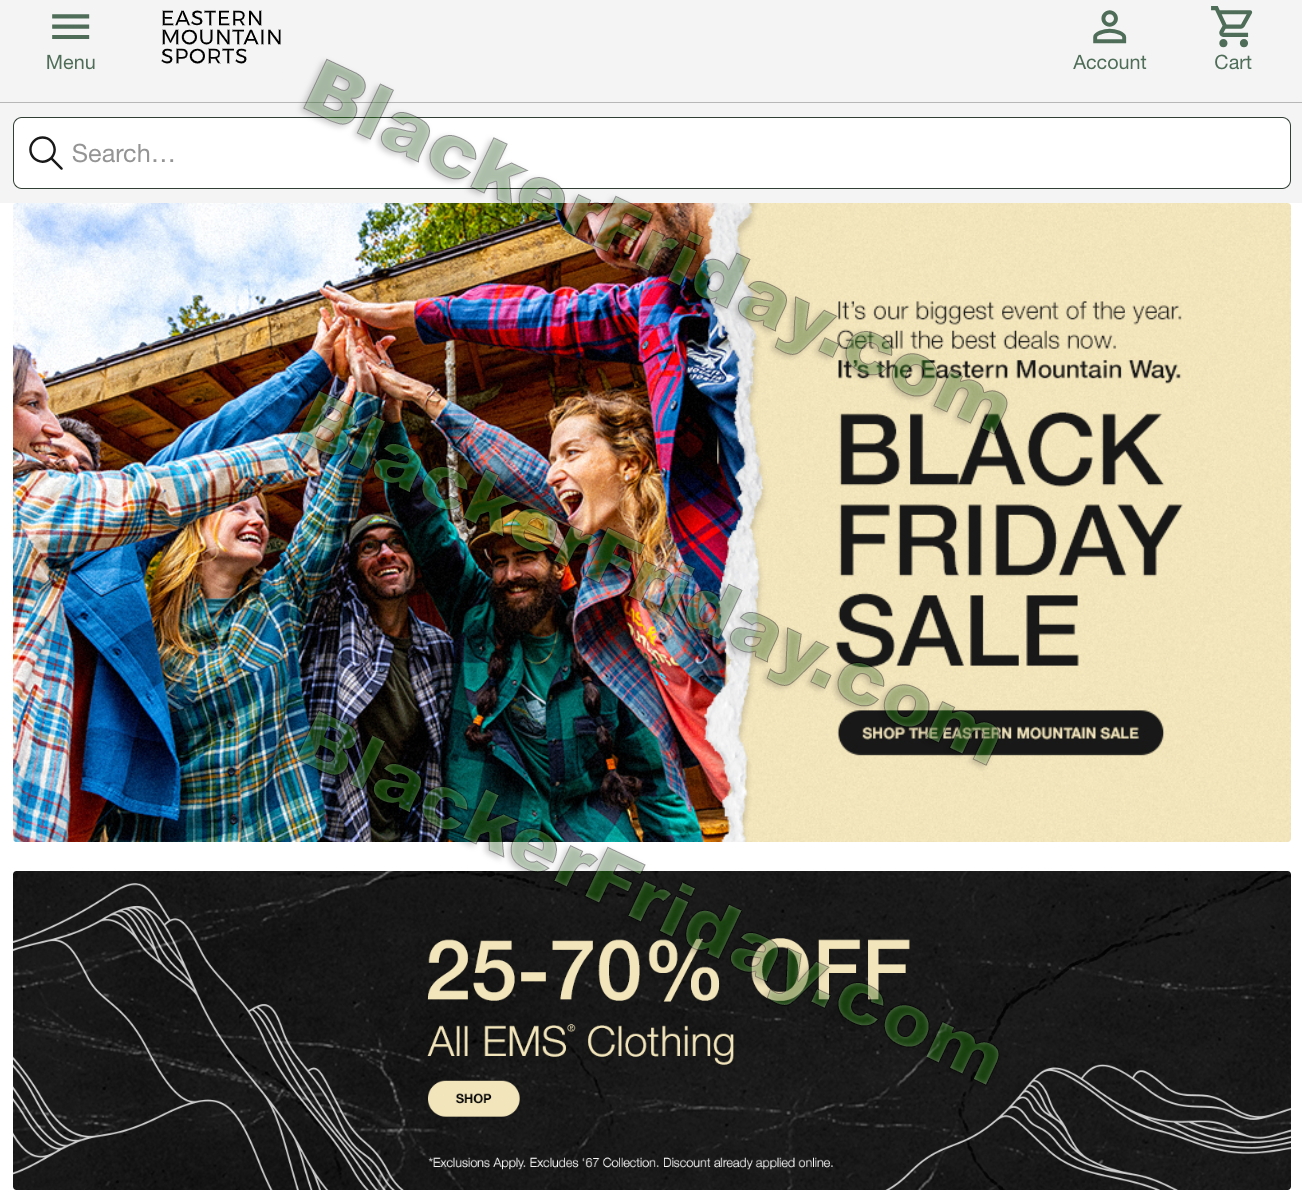Click the SHOP button under EMS Clothing
1302x1202 pixels.
coord(474,1098)
